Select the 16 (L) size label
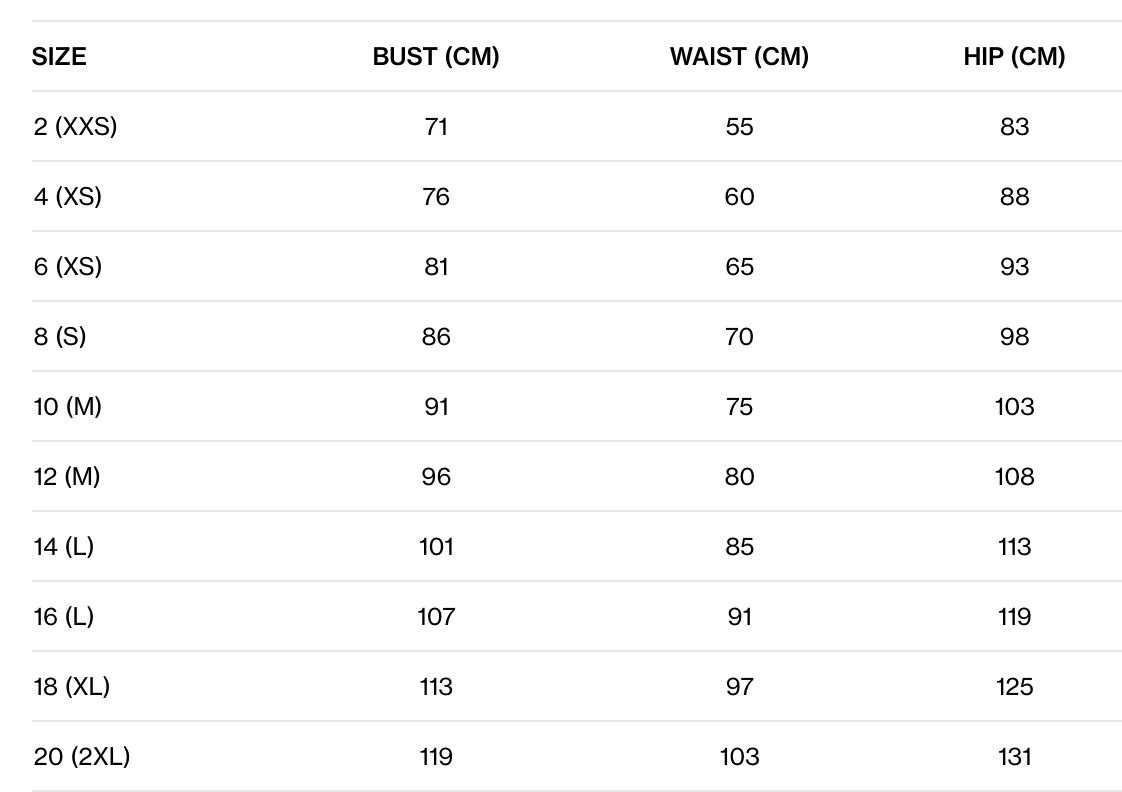The image size is (1122, 792). coord(64,617)
